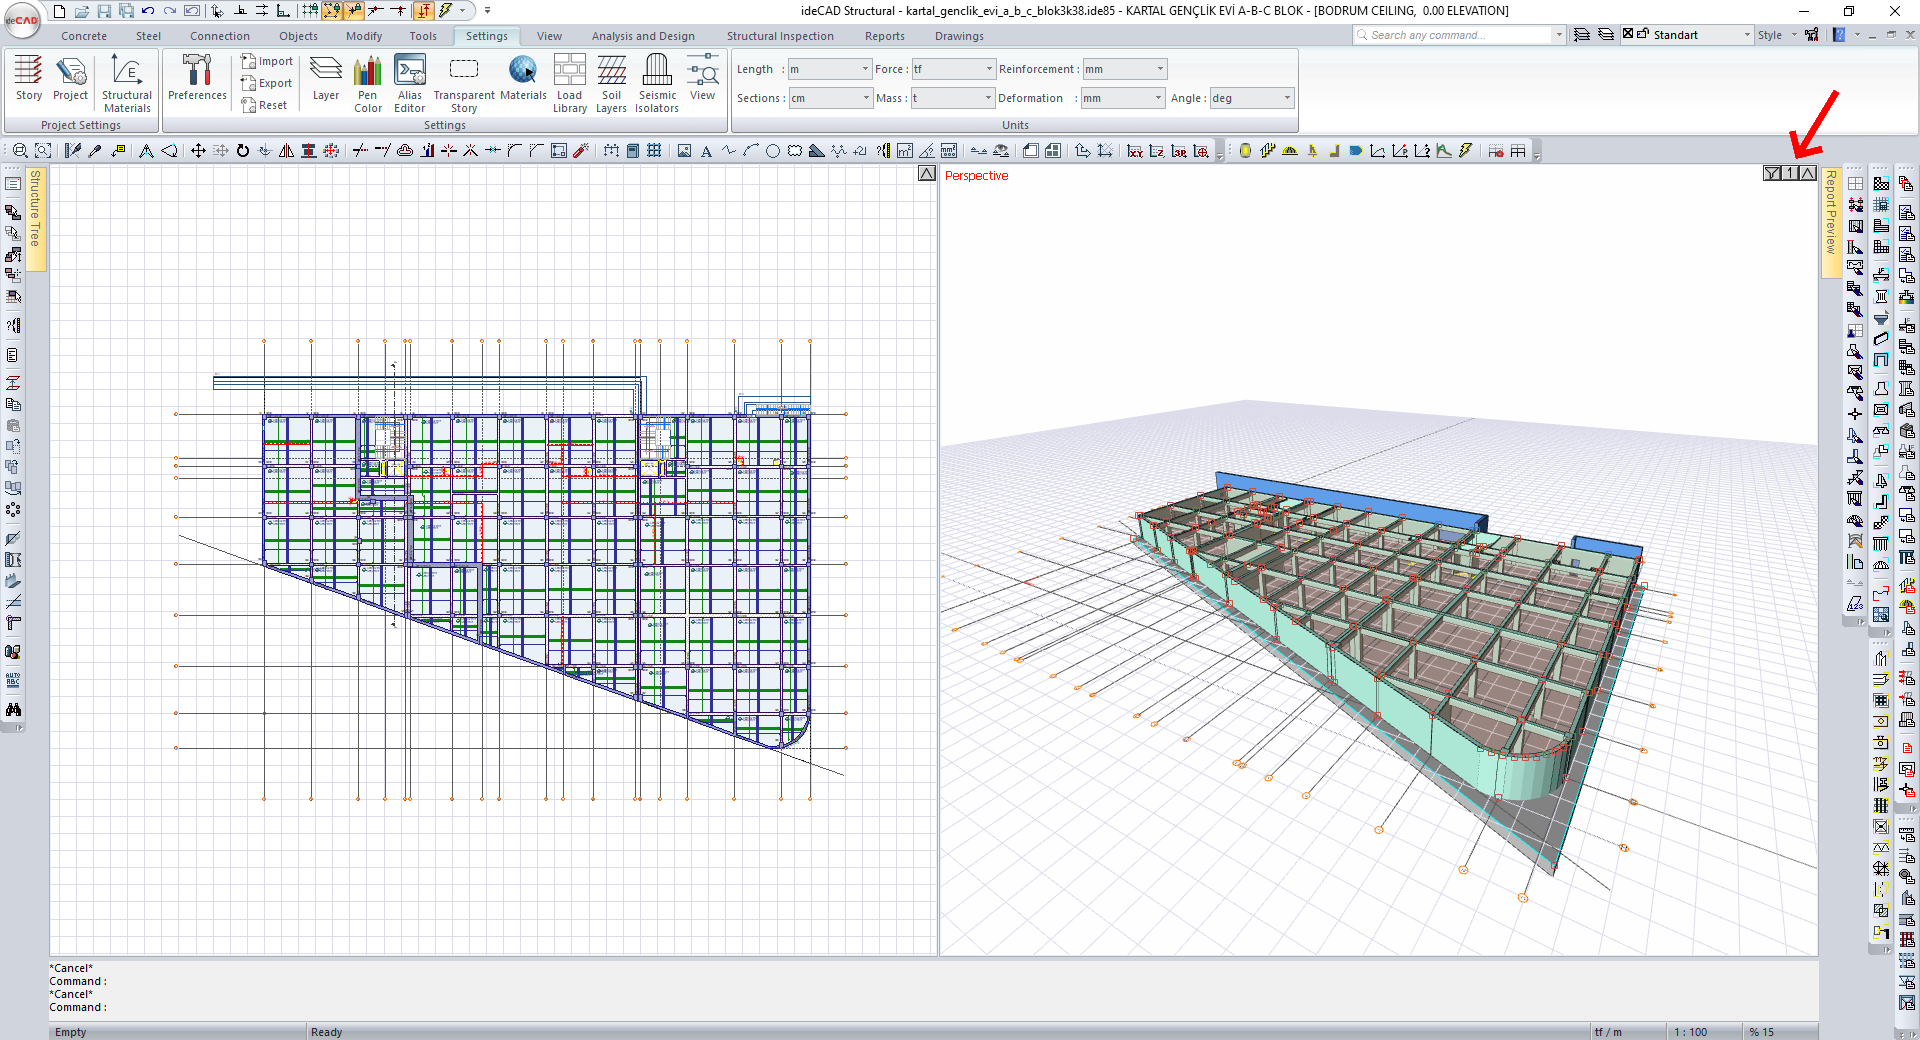The height and width of the screenshot is (1040, 1920).
Task: Toggle the filter icon in perspective view
Action: pyautogui.click(x=1772, y=174)
